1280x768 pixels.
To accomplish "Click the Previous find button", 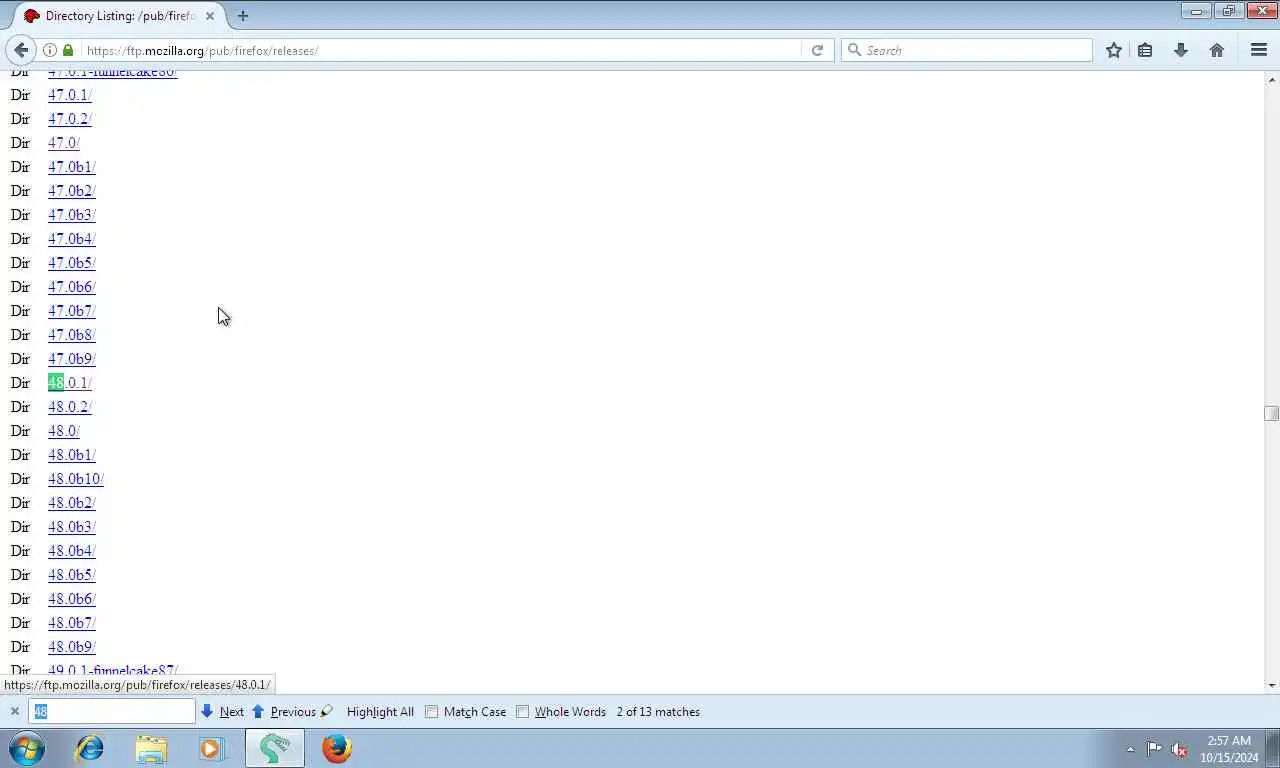I will coord(293,712).
